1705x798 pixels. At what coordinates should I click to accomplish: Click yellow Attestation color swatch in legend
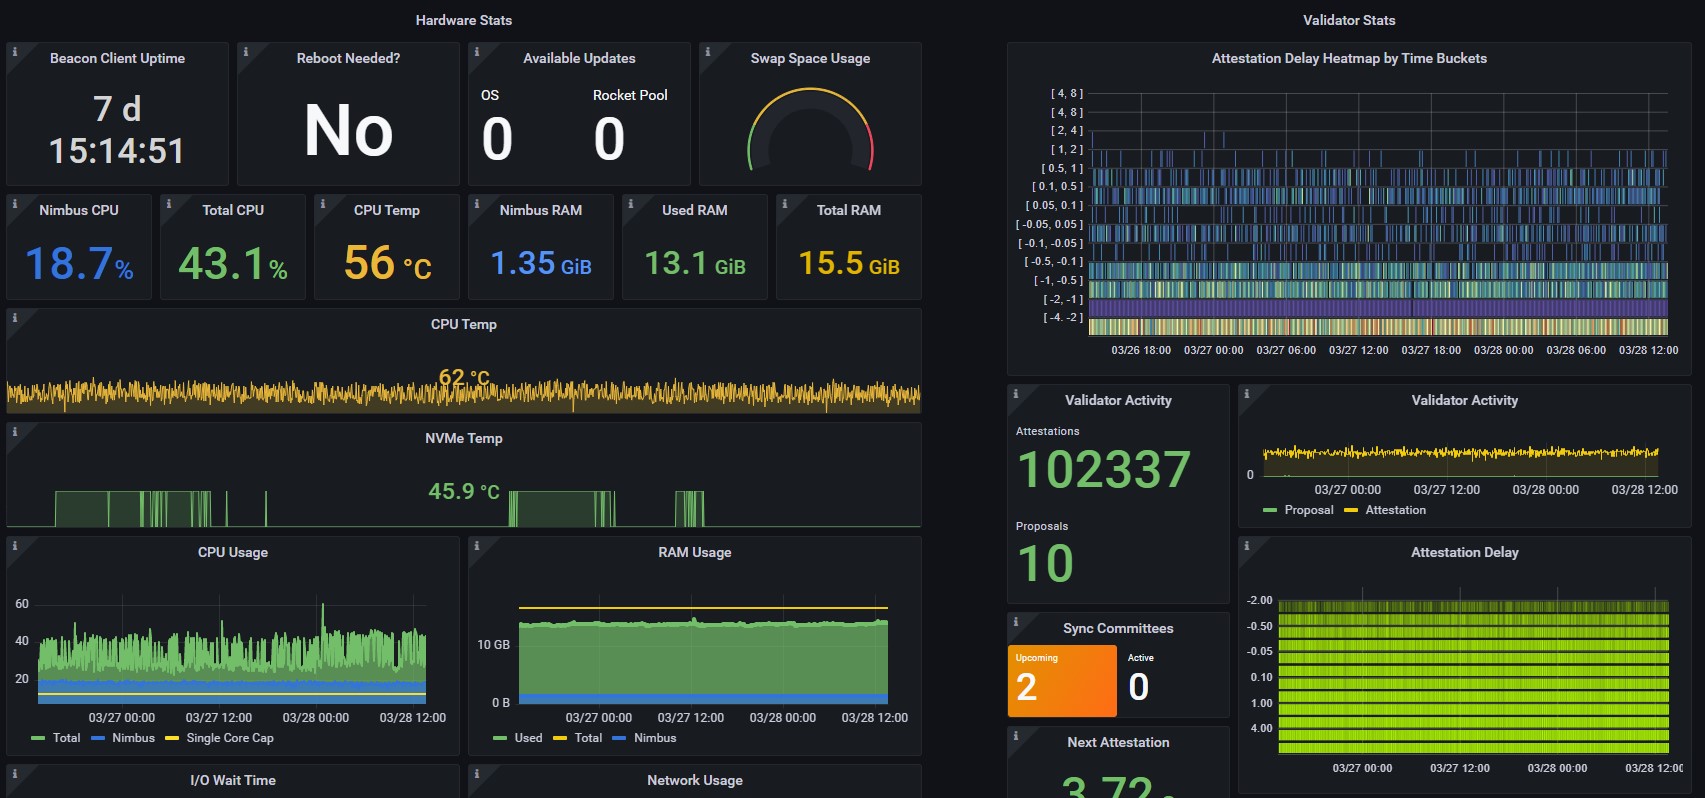(x=1351, y=511)
